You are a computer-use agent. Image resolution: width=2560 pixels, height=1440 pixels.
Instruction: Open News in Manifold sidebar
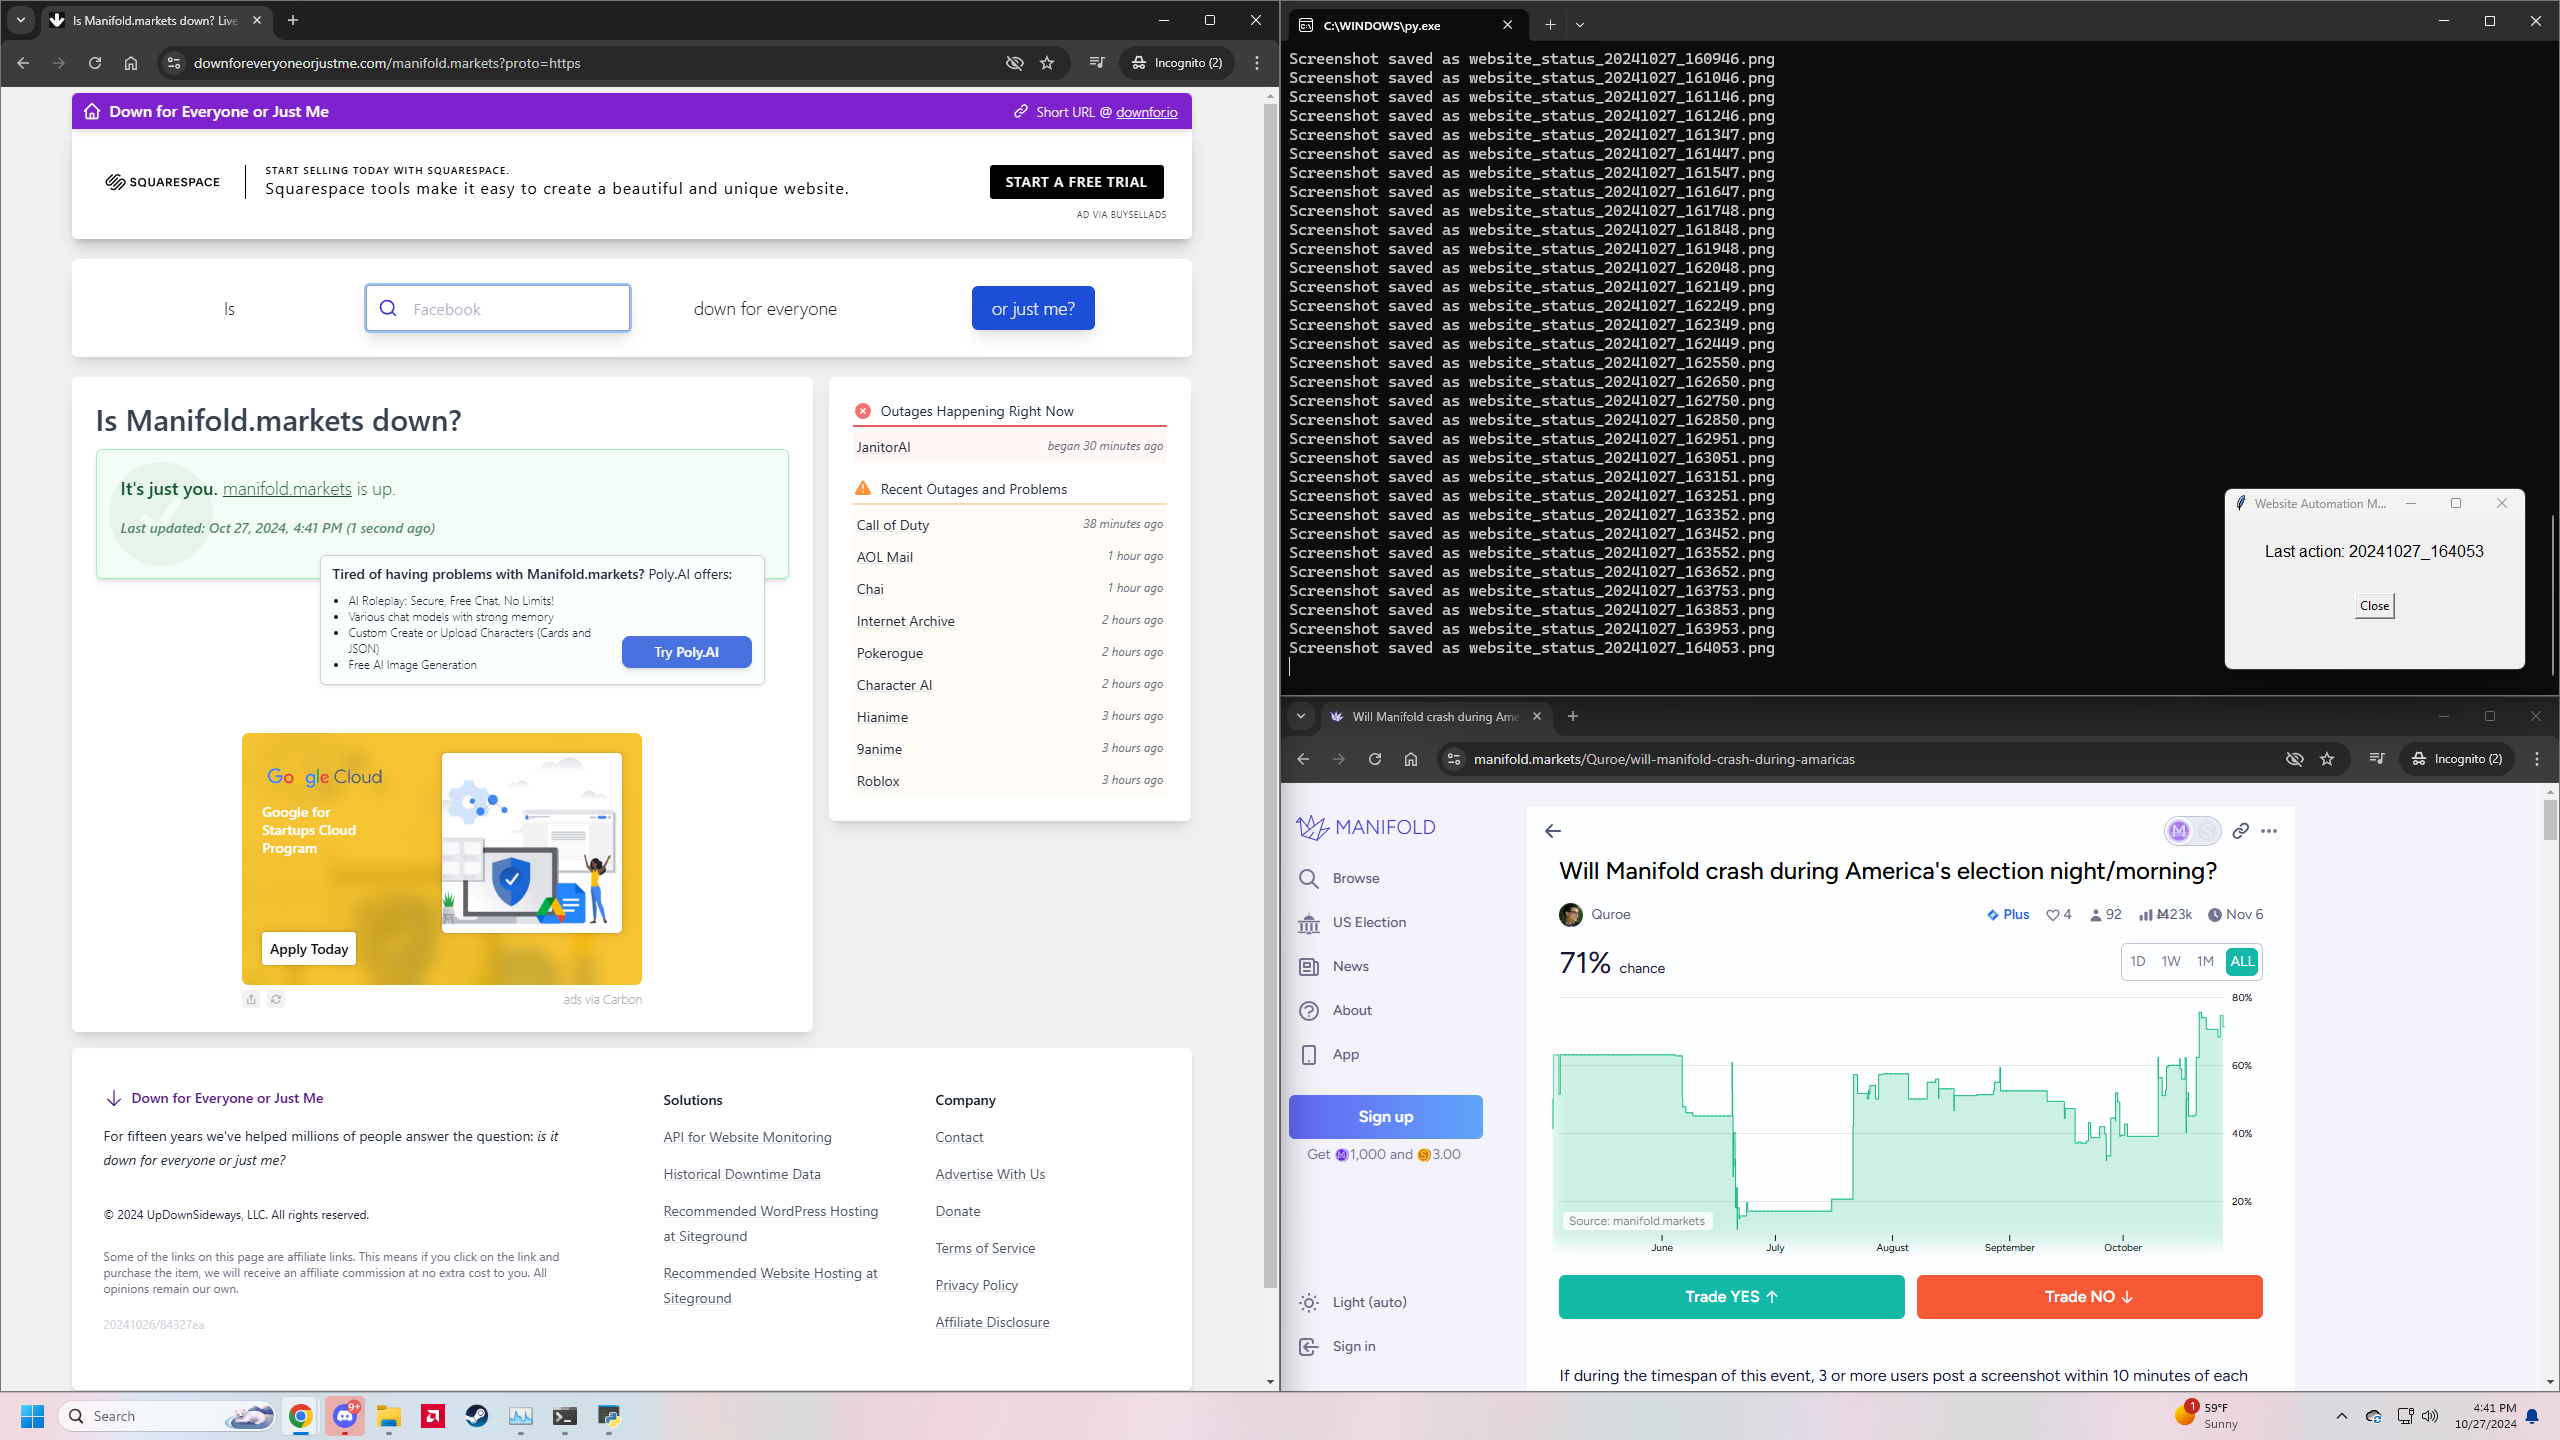1334,966
